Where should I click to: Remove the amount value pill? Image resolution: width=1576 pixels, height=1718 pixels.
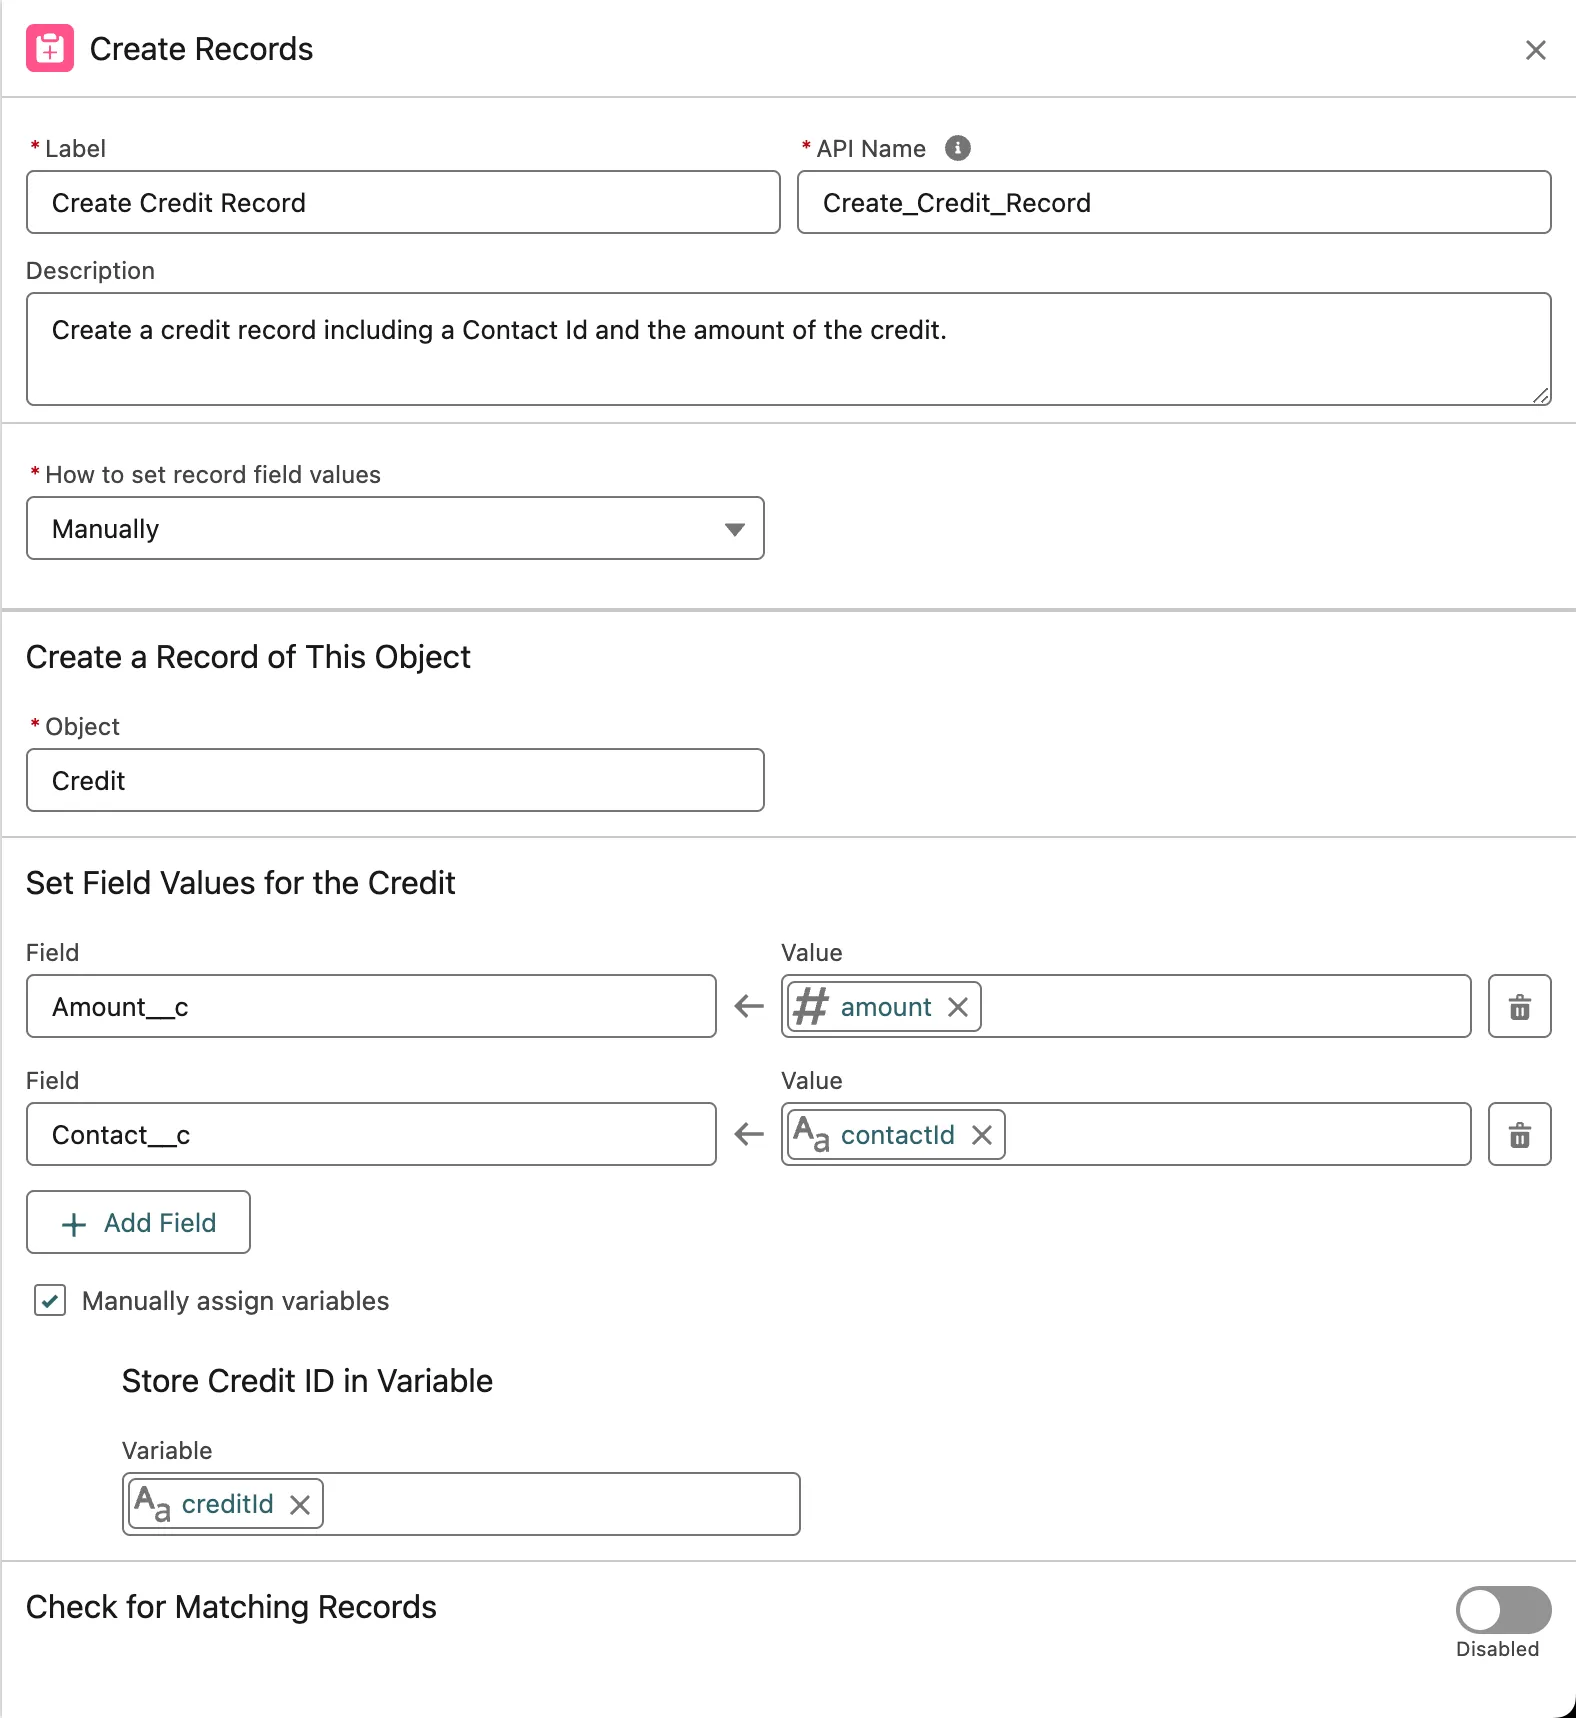click(x=958, y=1007)
